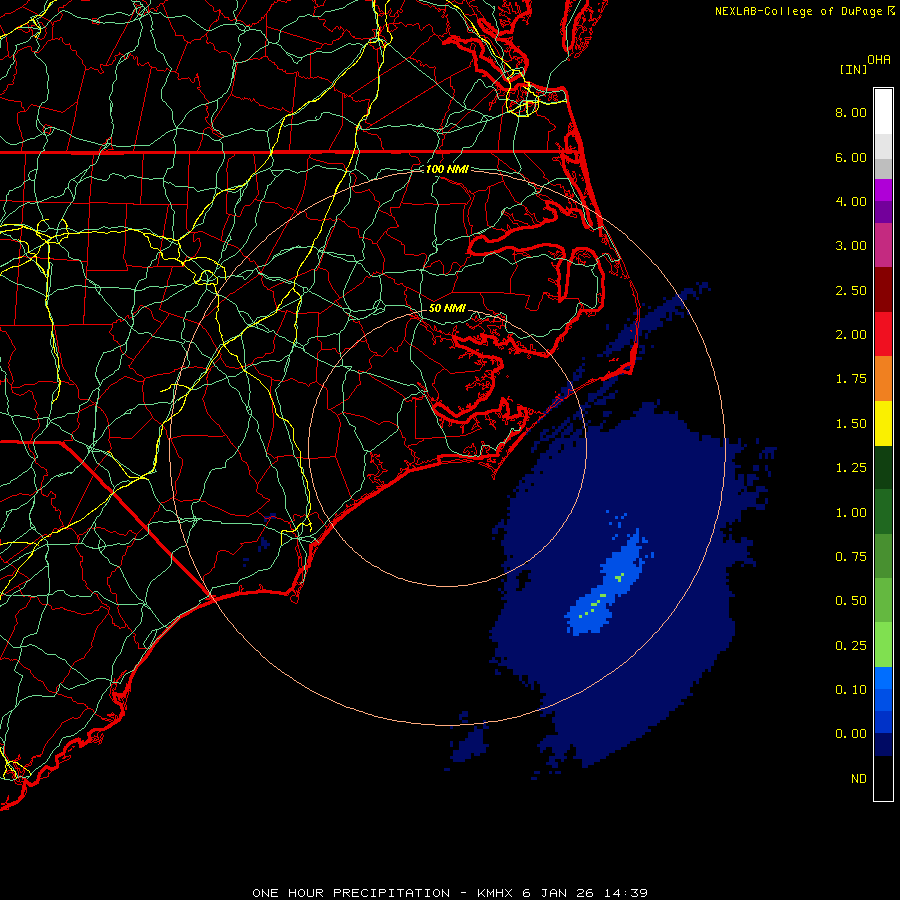Select the 4.00 legend value
The width and height of the screenshot is (900, 900).
(x=851, y=201)
